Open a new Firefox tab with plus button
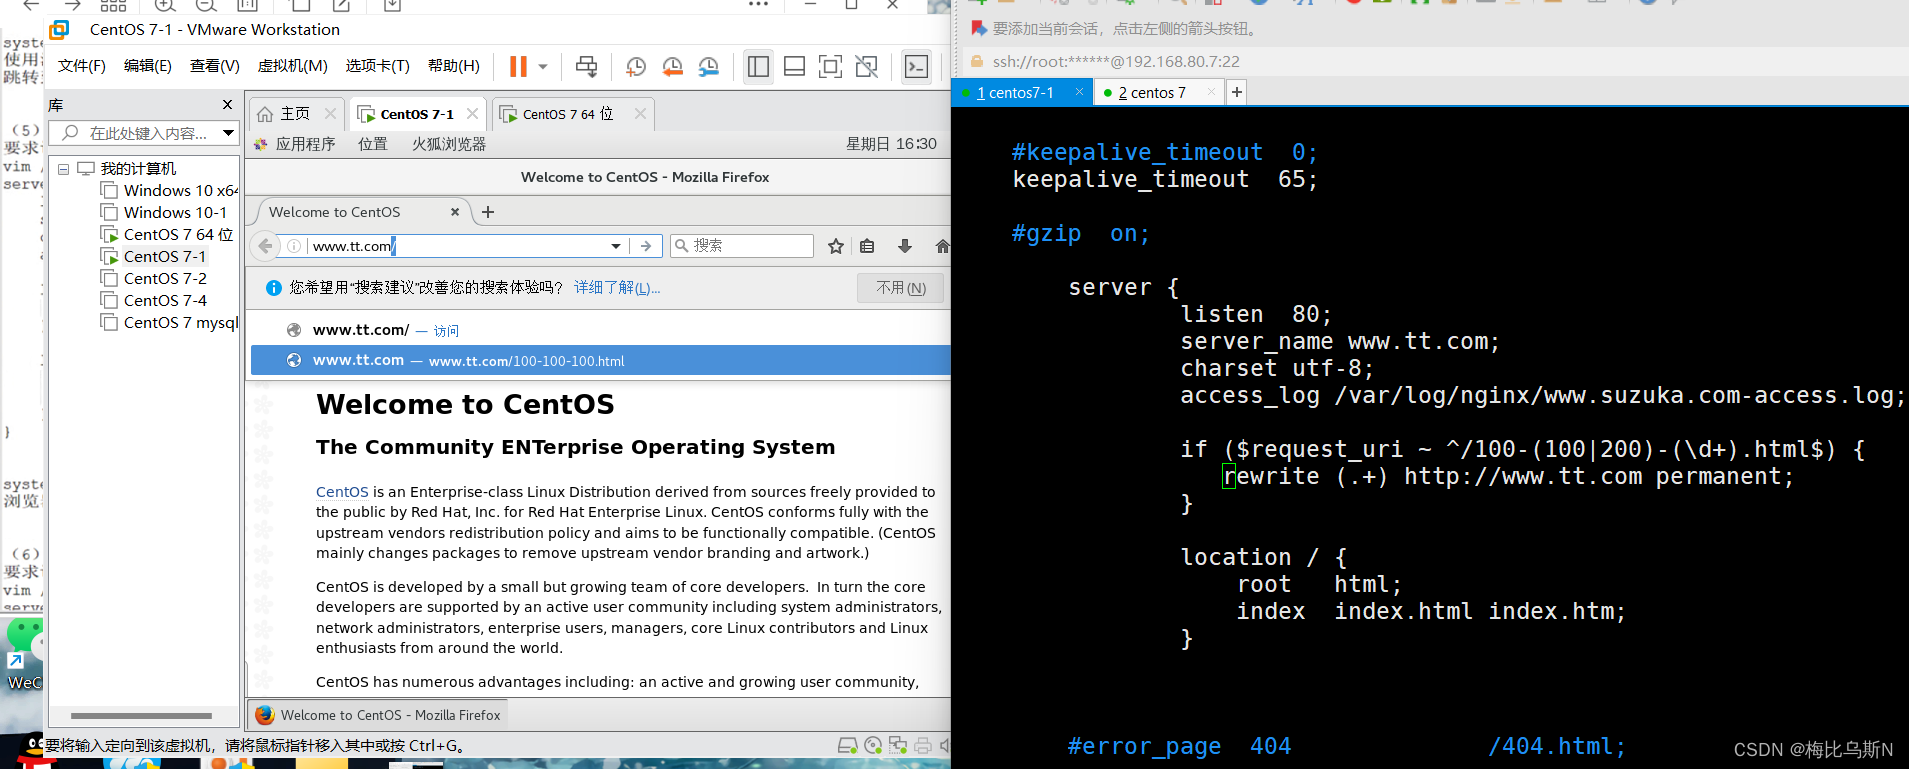The height and width of the screenshot is (769, 1909). pyautogui.click(x=488, y=212)
